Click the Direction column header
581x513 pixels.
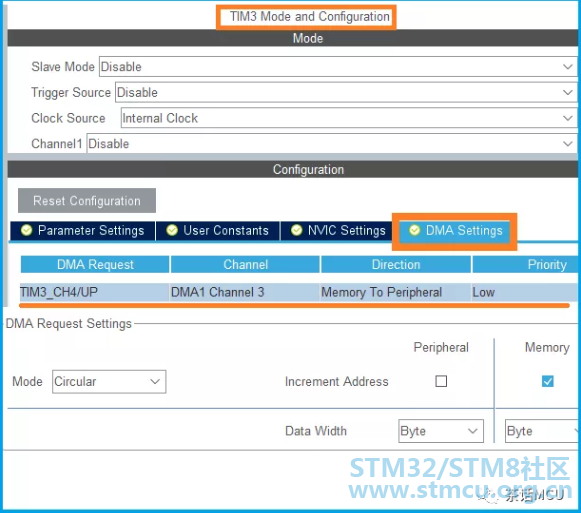click(x=396, y=264)
